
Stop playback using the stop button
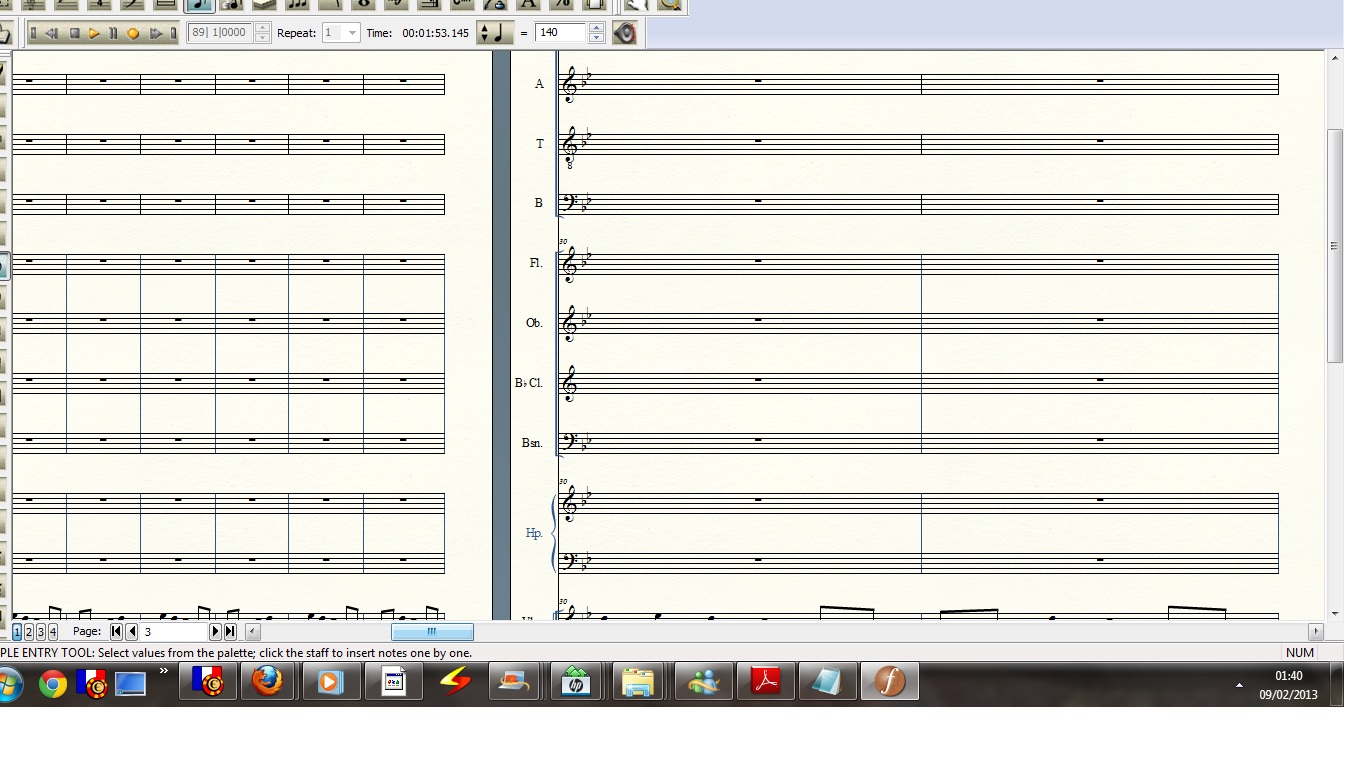pyautogui.click(x=74, y=33)
